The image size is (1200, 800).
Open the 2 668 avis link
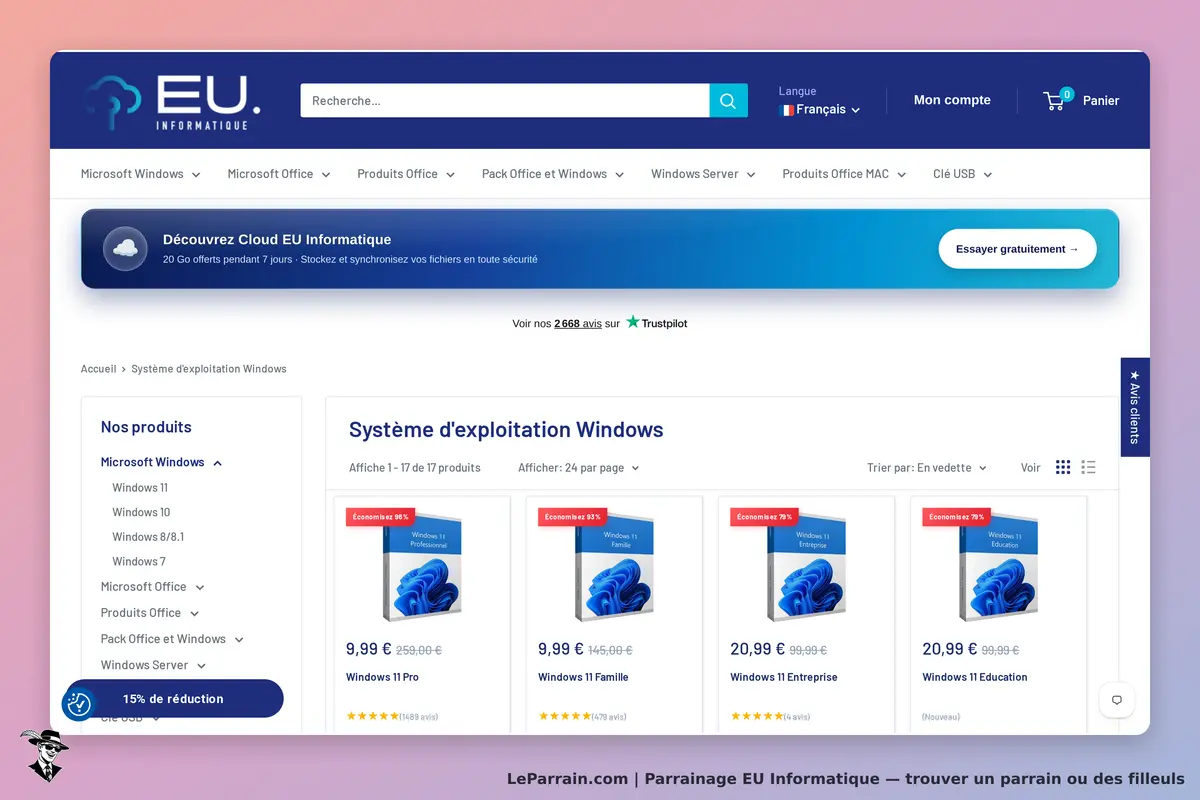coord(578,324)
